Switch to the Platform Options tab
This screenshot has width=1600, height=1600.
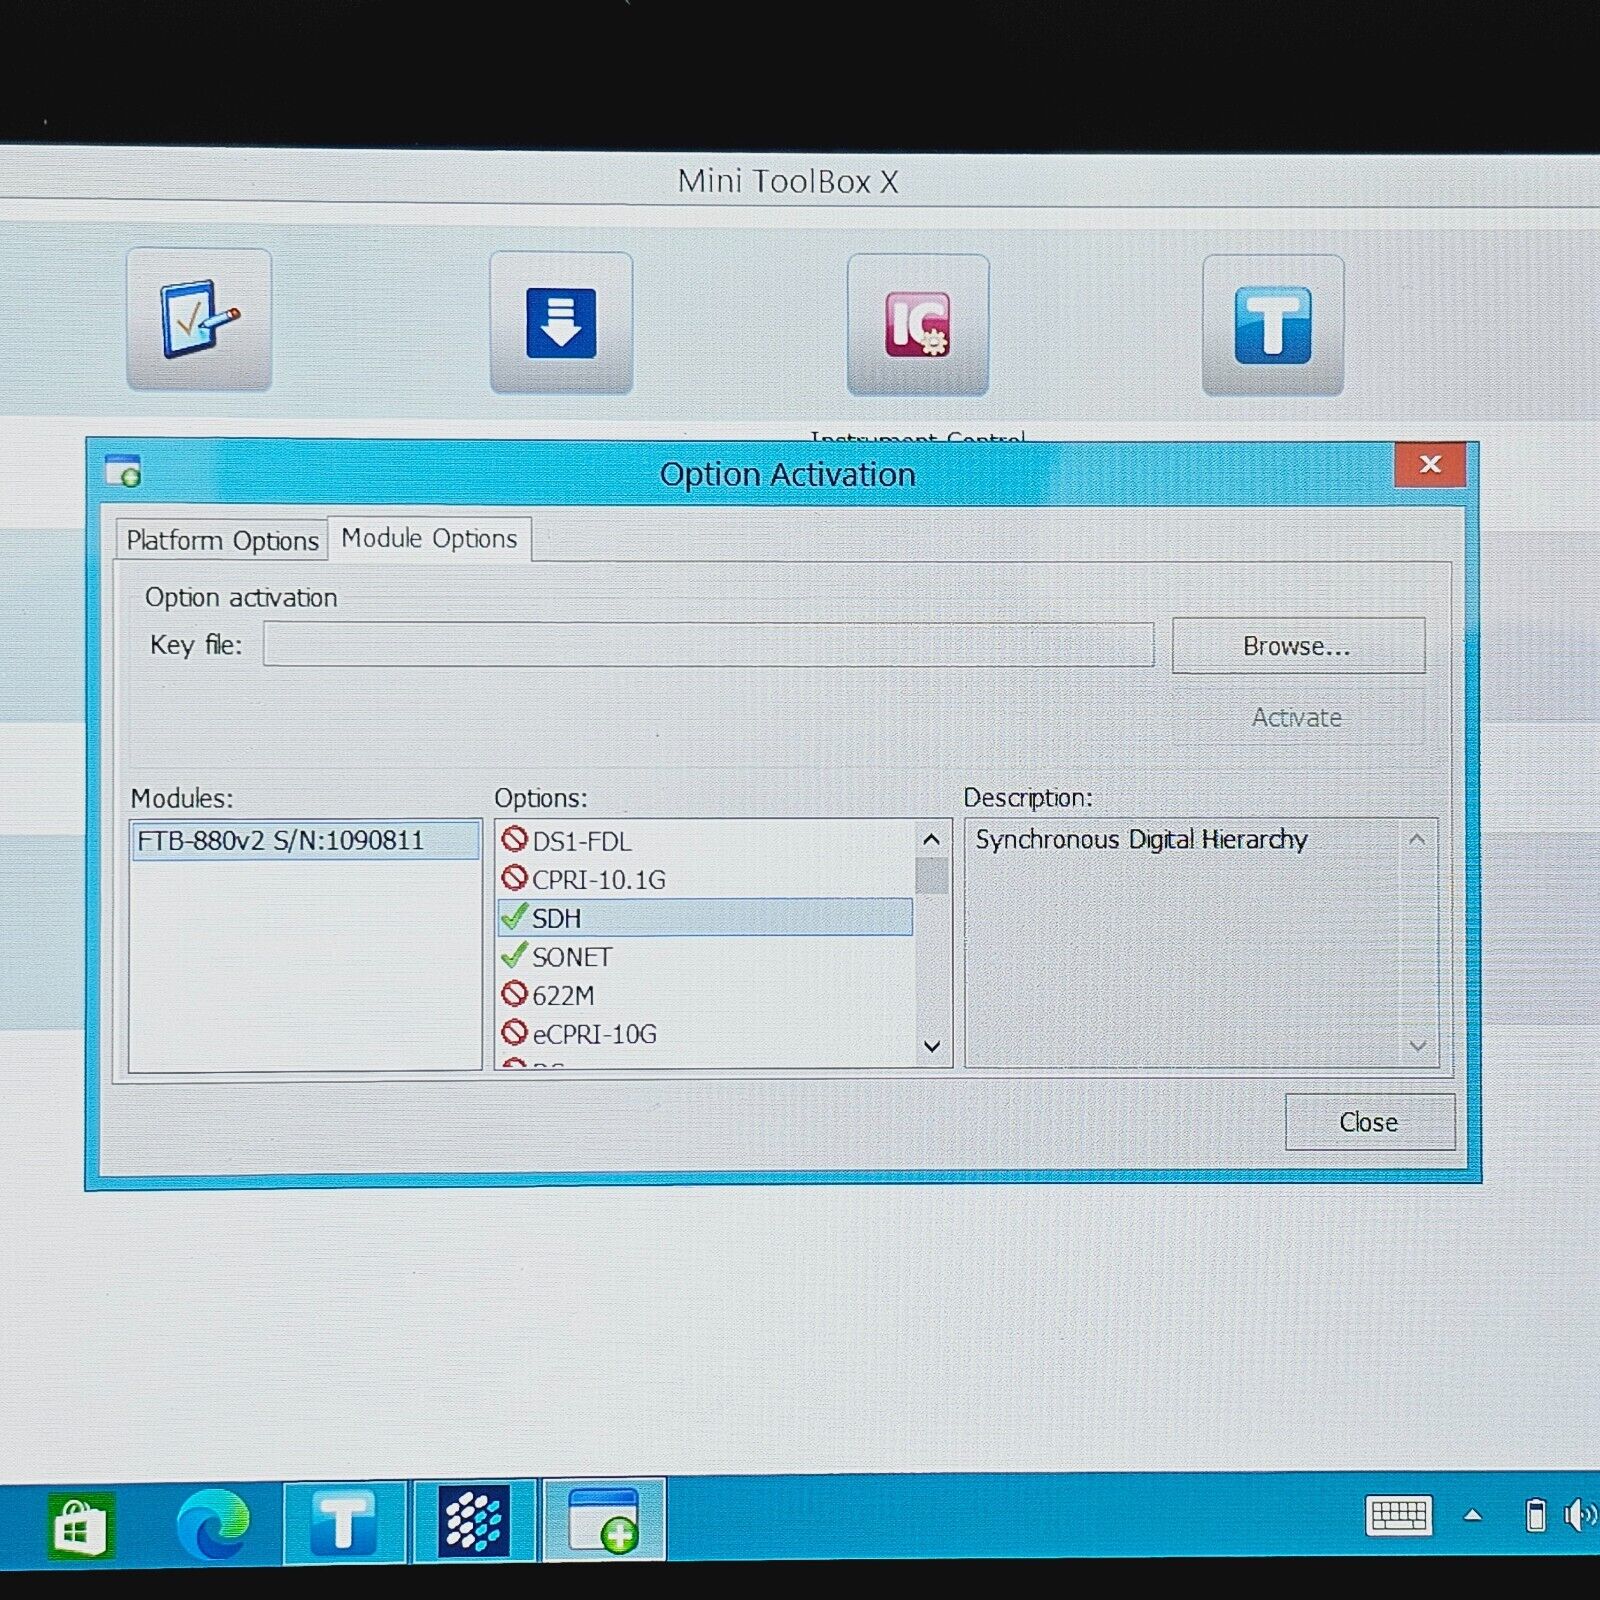tap(222, 541)
